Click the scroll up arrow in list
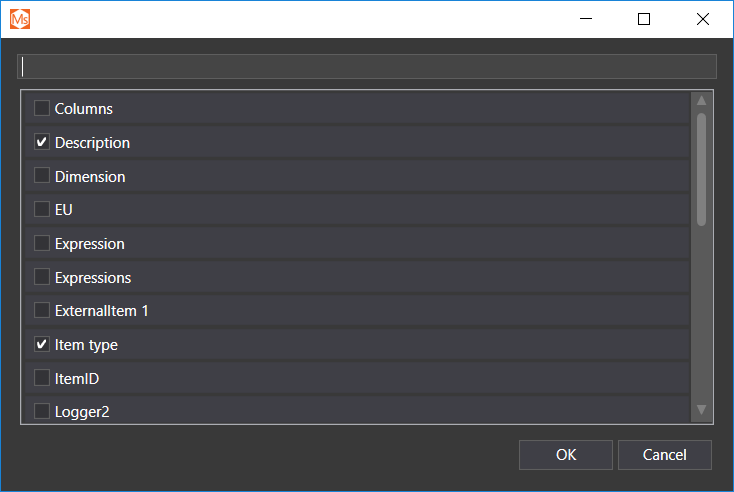This screenshot has width=734, height=492. 702,100
